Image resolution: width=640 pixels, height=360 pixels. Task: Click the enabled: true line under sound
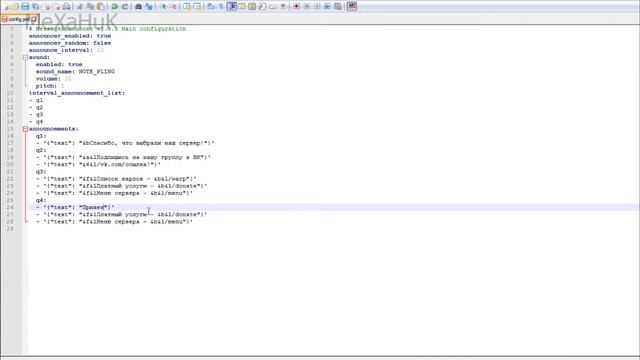click(x=59, y=64)
